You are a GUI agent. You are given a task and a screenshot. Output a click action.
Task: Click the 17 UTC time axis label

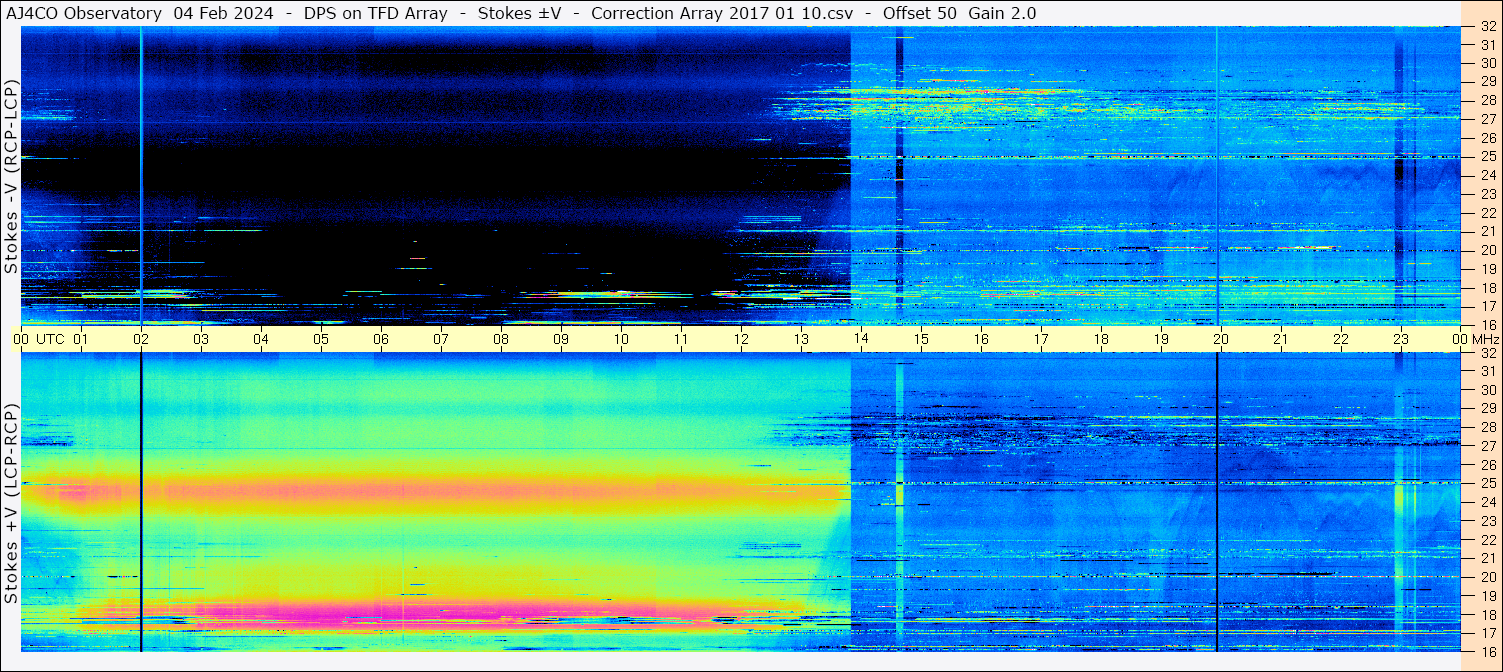coord(1041,339)
